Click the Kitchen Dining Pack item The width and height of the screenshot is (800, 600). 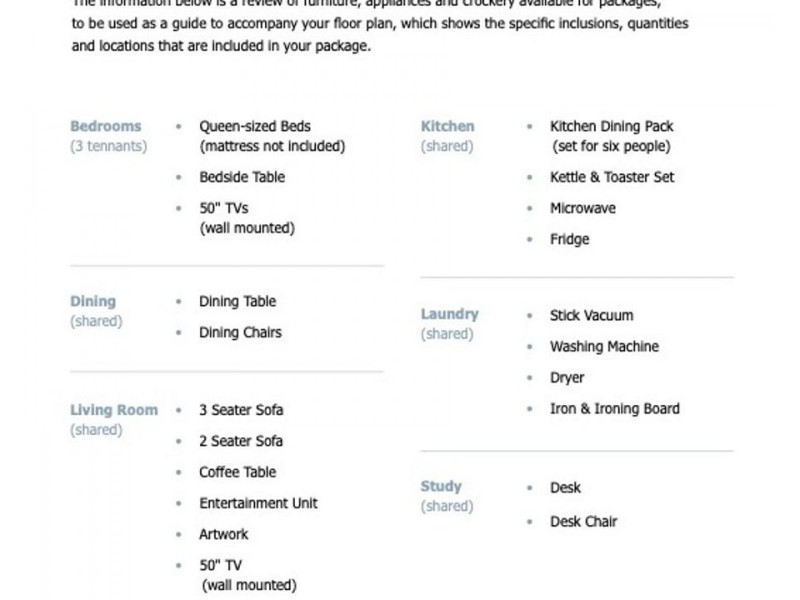pyautogui.click(x=611, y=126)
